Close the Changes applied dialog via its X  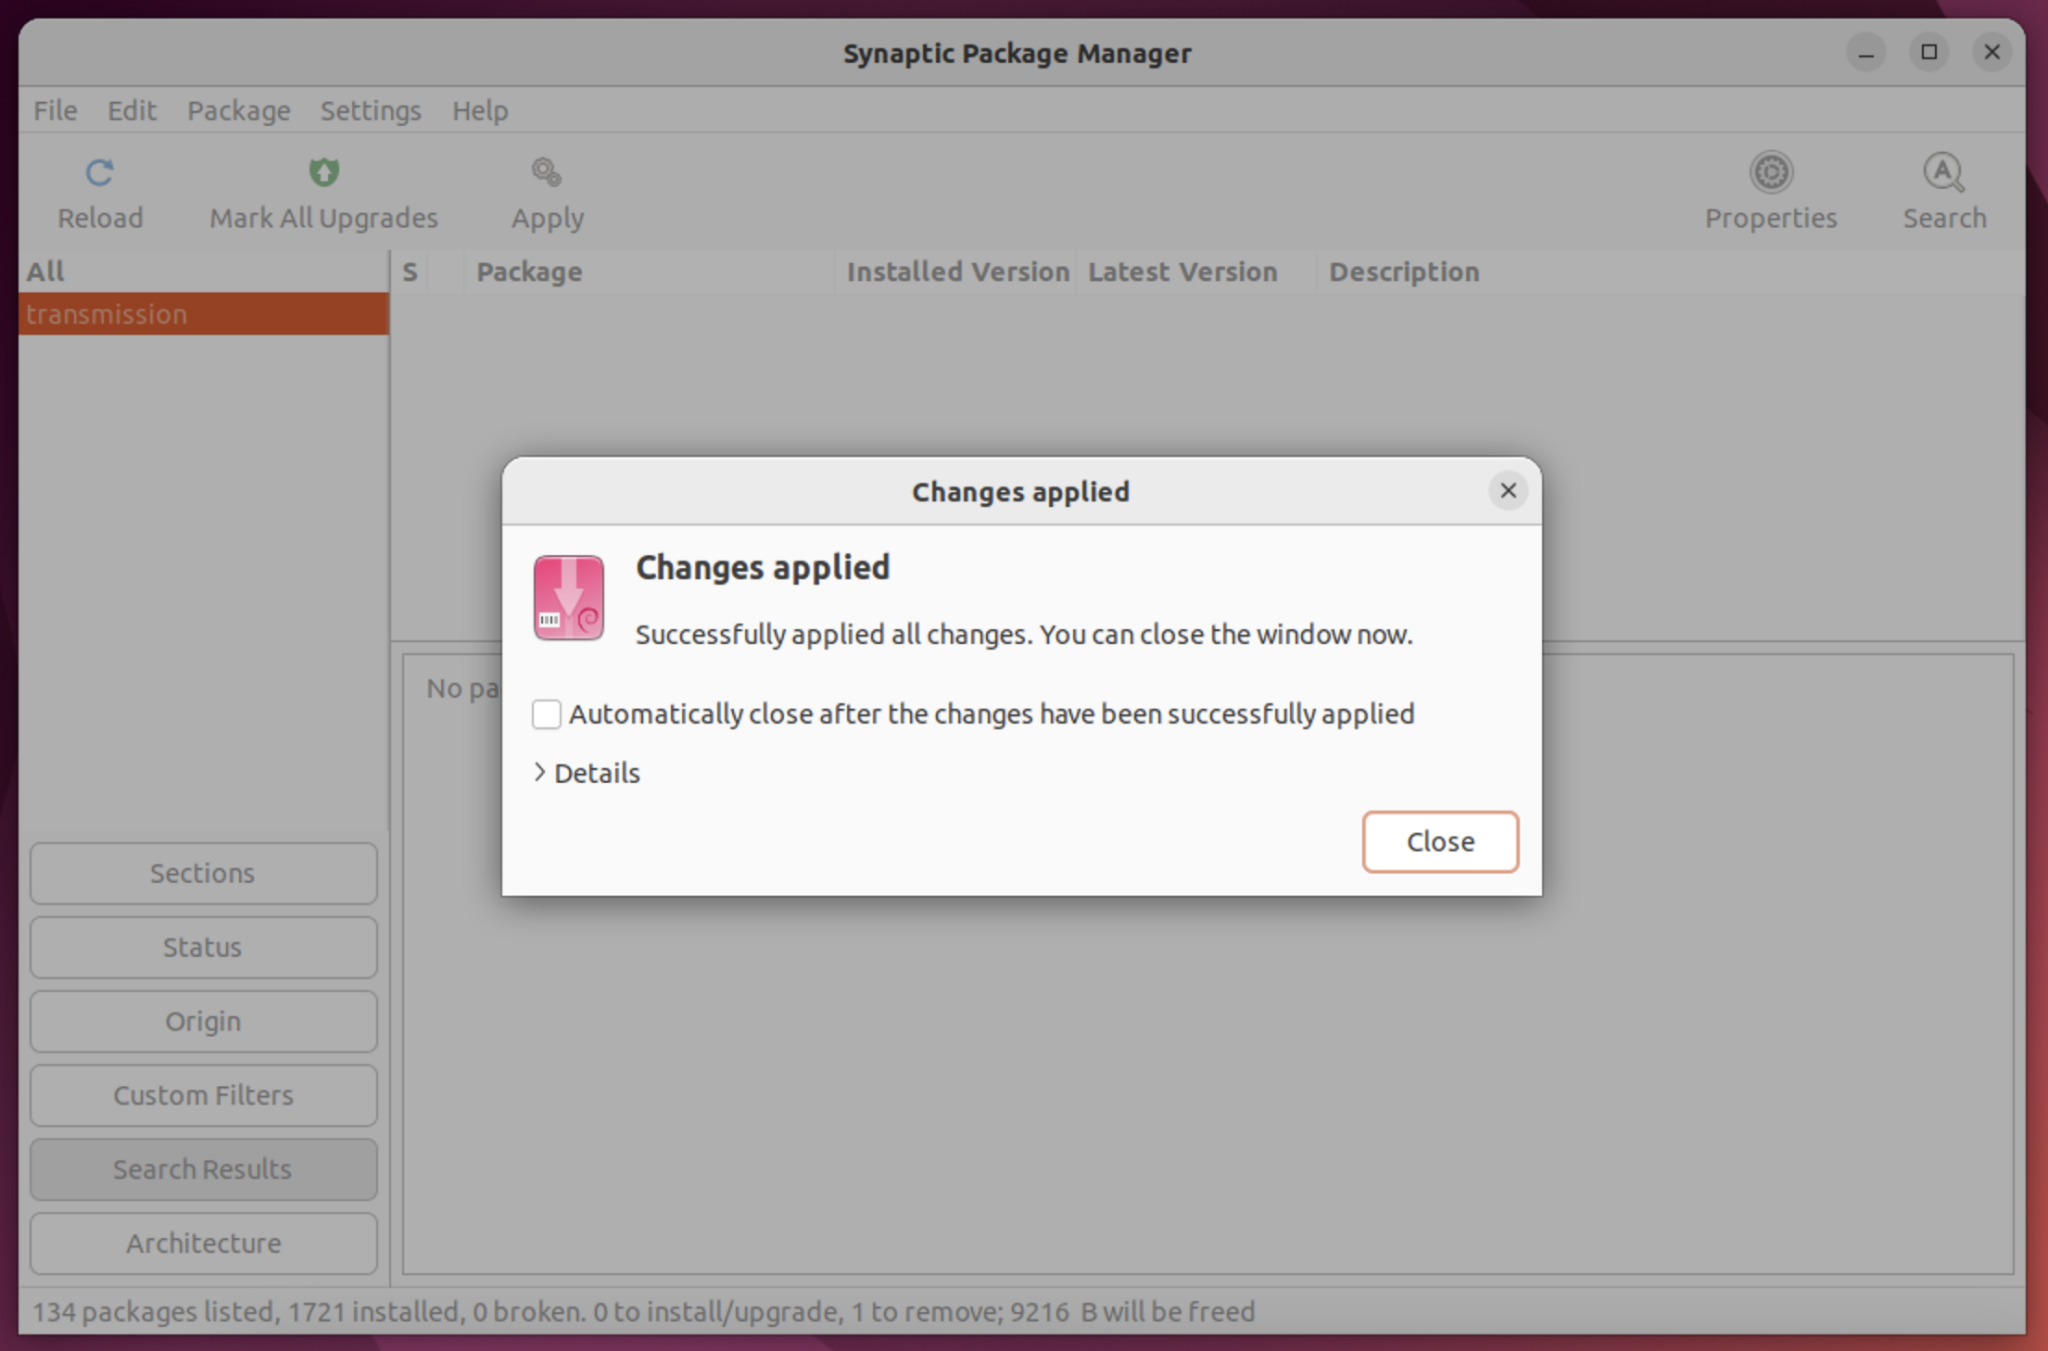click(x=1507, y=490)
